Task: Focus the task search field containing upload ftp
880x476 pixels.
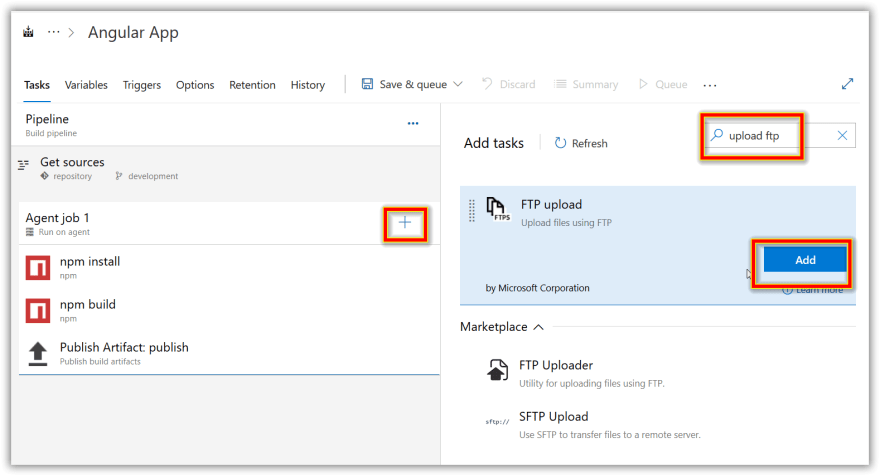Action: pos(781,135)
